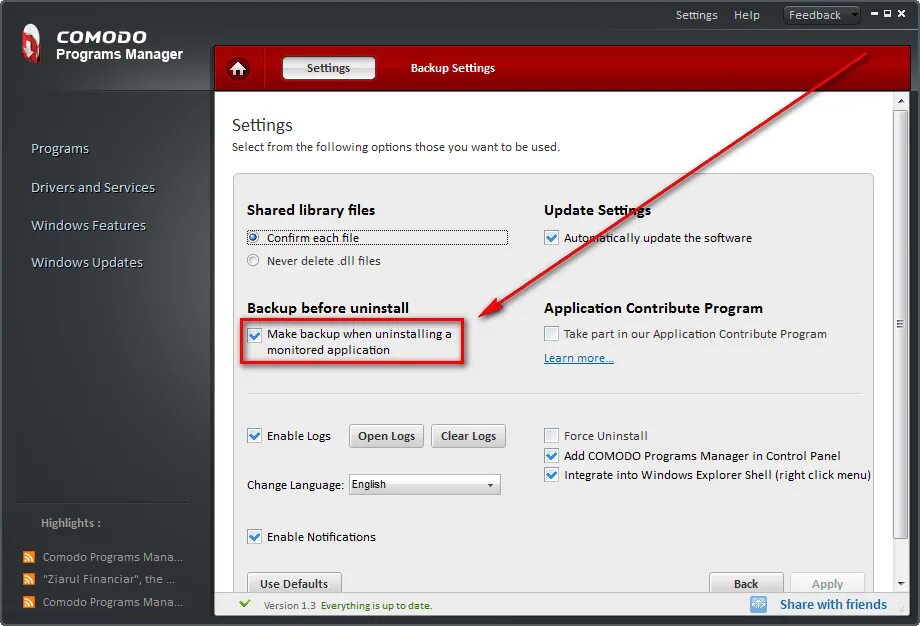Click the "Shared library files" heading
Screen dimensions: 920x626
coord(310,210)
